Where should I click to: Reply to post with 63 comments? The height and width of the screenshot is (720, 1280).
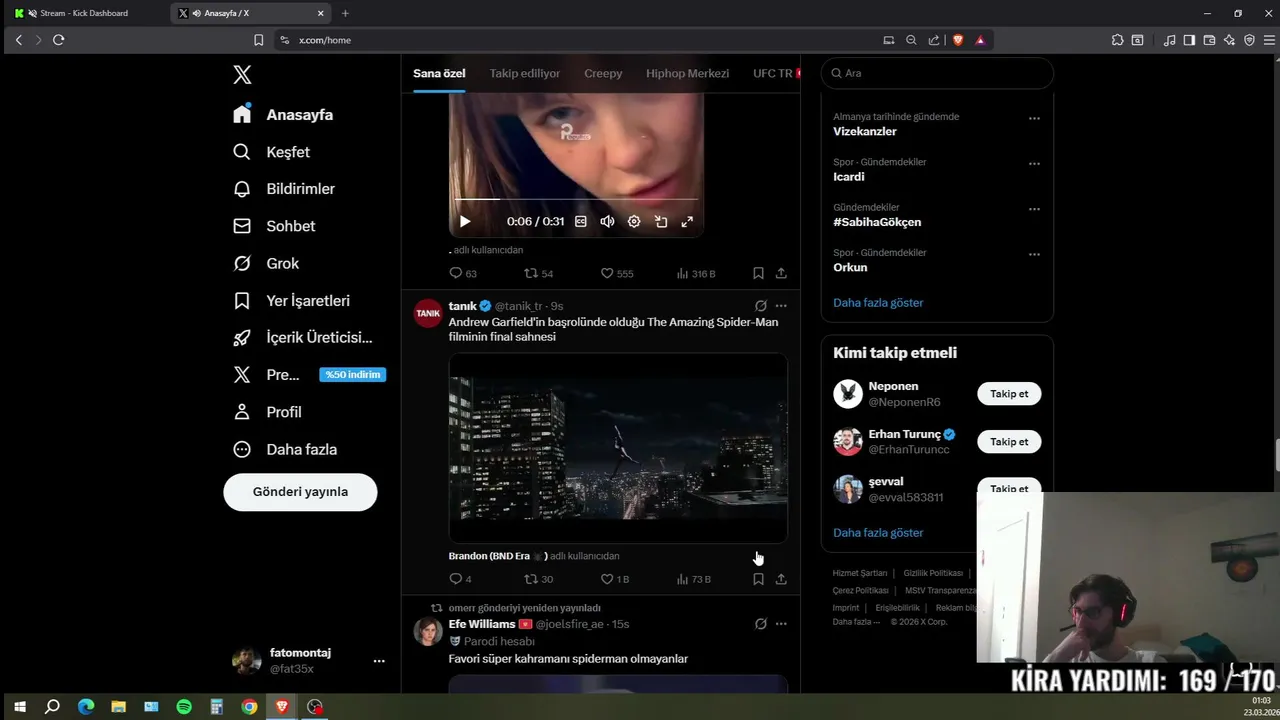pos(463,273)
